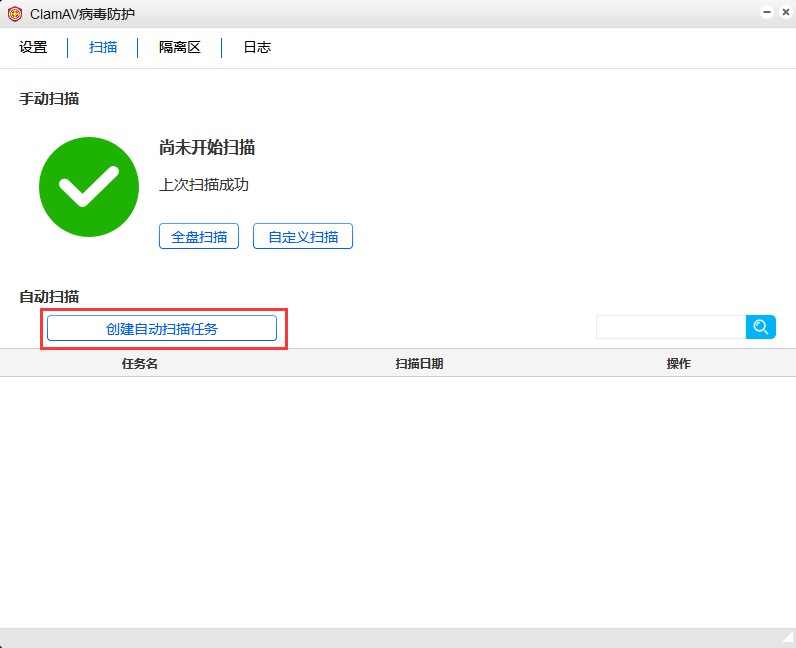The width and height of the screenshot is (796, 648).
Task: Click the 尚未开始扫描 status text
Action: coord(207,148)
